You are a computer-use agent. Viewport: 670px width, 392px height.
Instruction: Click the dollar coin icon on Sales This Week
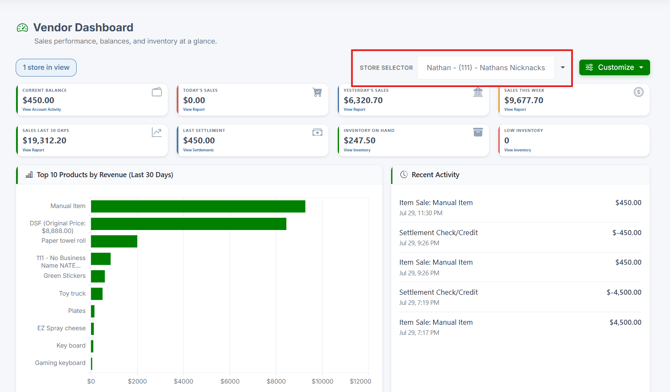[638, 92]
